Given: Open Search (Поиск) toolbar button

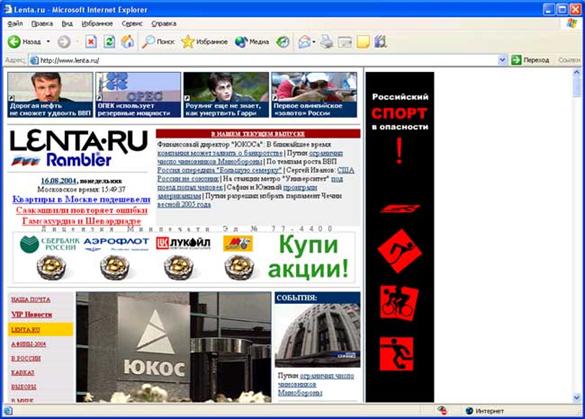Looking at the screenshot, I should click(x=158, y=42).
